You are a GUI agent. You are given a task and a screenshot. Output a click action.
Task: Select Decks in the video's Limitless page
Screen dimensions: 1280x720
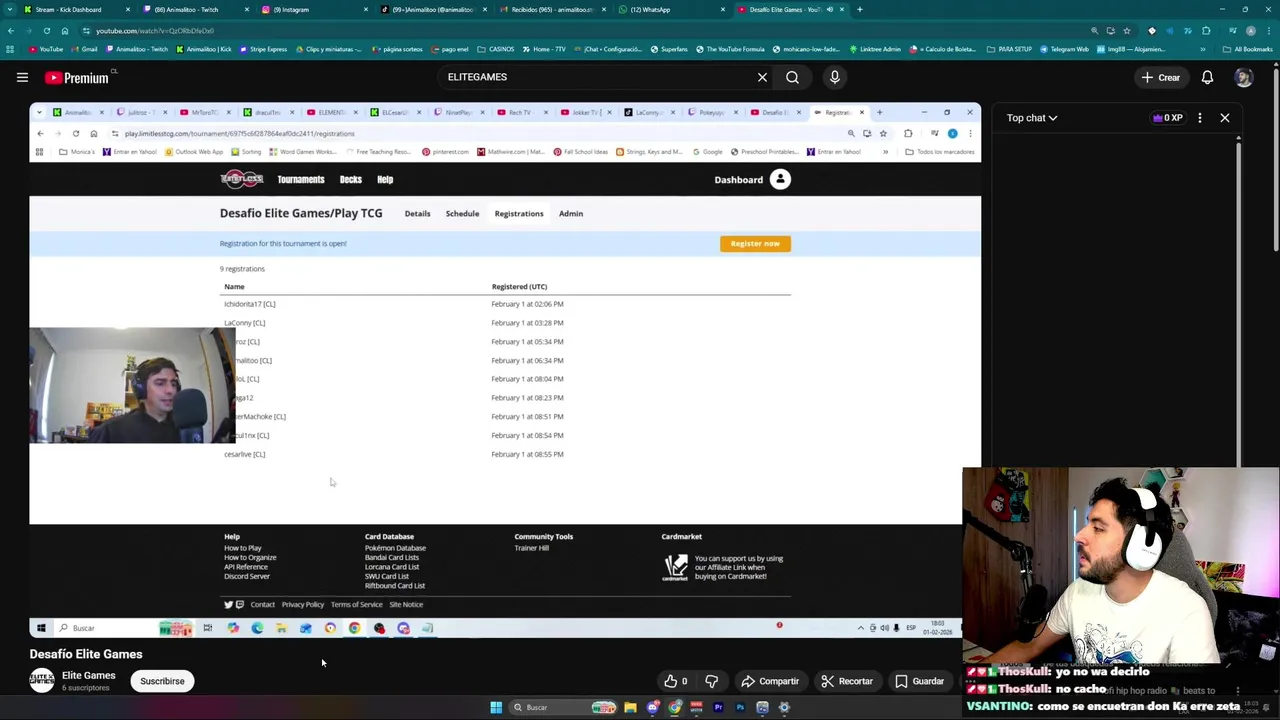pyautogui.click(x=350, y=180)
